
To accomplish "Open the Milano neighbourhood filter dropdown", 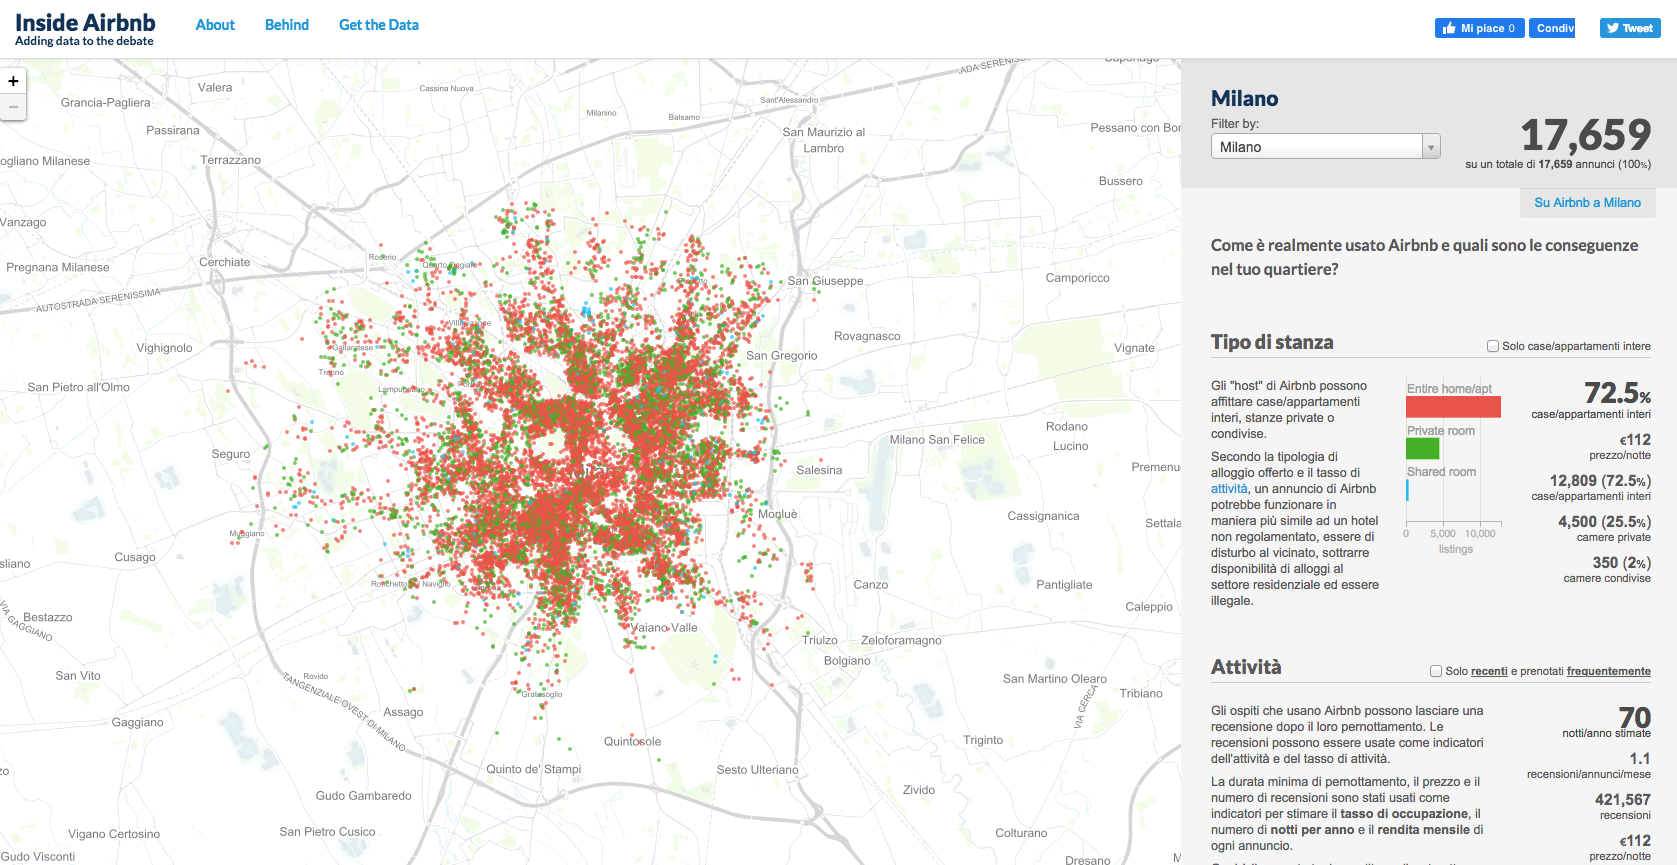I will pyautogui.click(x=1325, y=146).
